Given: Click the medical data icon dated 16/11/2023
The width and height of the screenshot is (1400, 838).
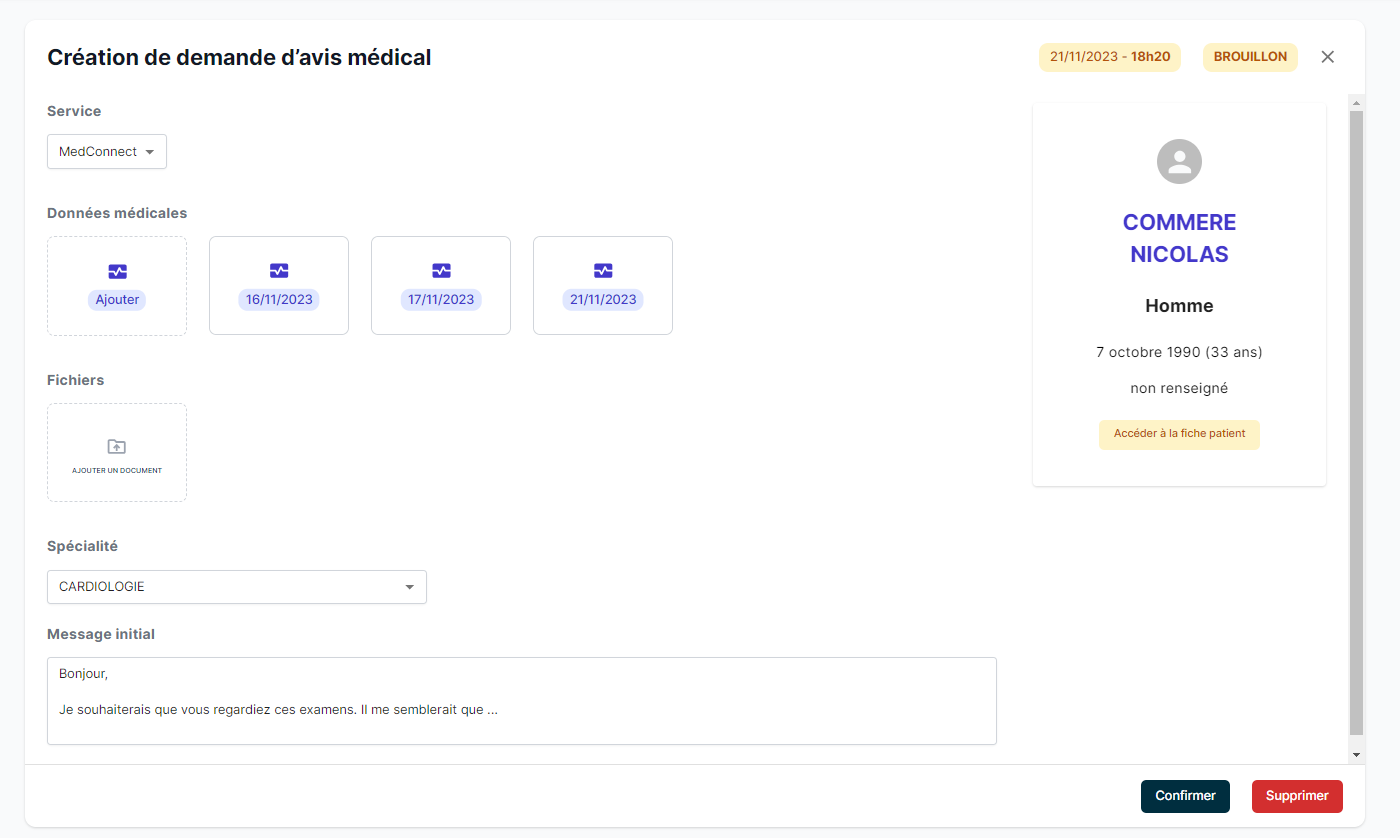Looking at the screenshot, I should click(279, 269).
